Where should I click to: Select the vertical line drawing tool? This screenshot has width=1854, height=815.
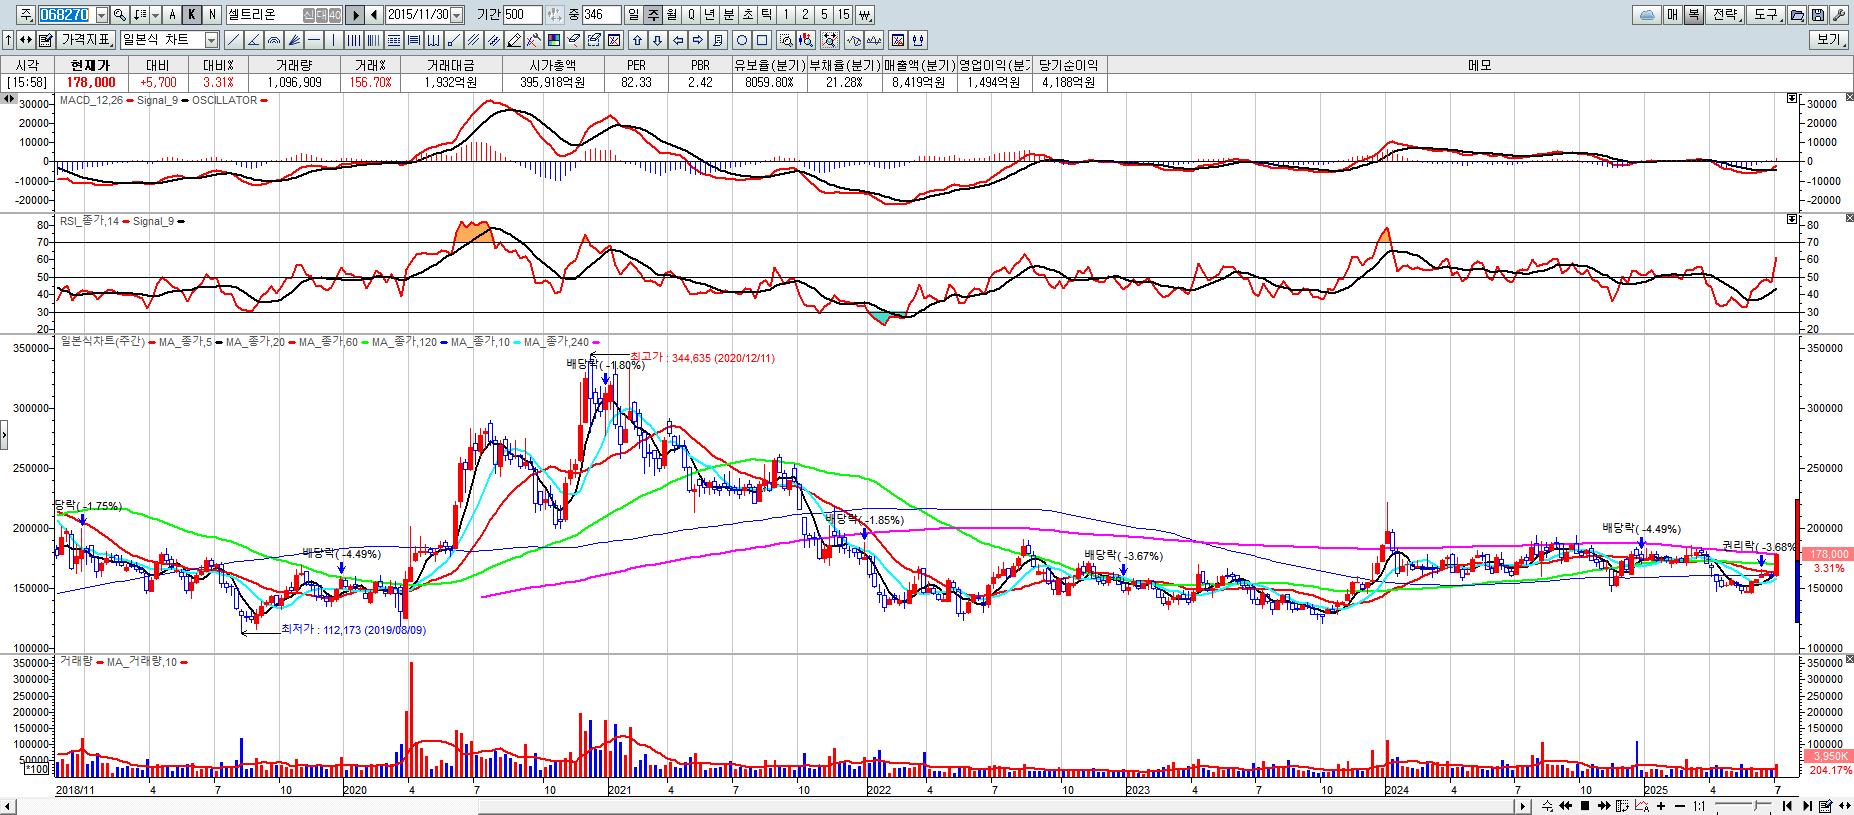[332, 40]
